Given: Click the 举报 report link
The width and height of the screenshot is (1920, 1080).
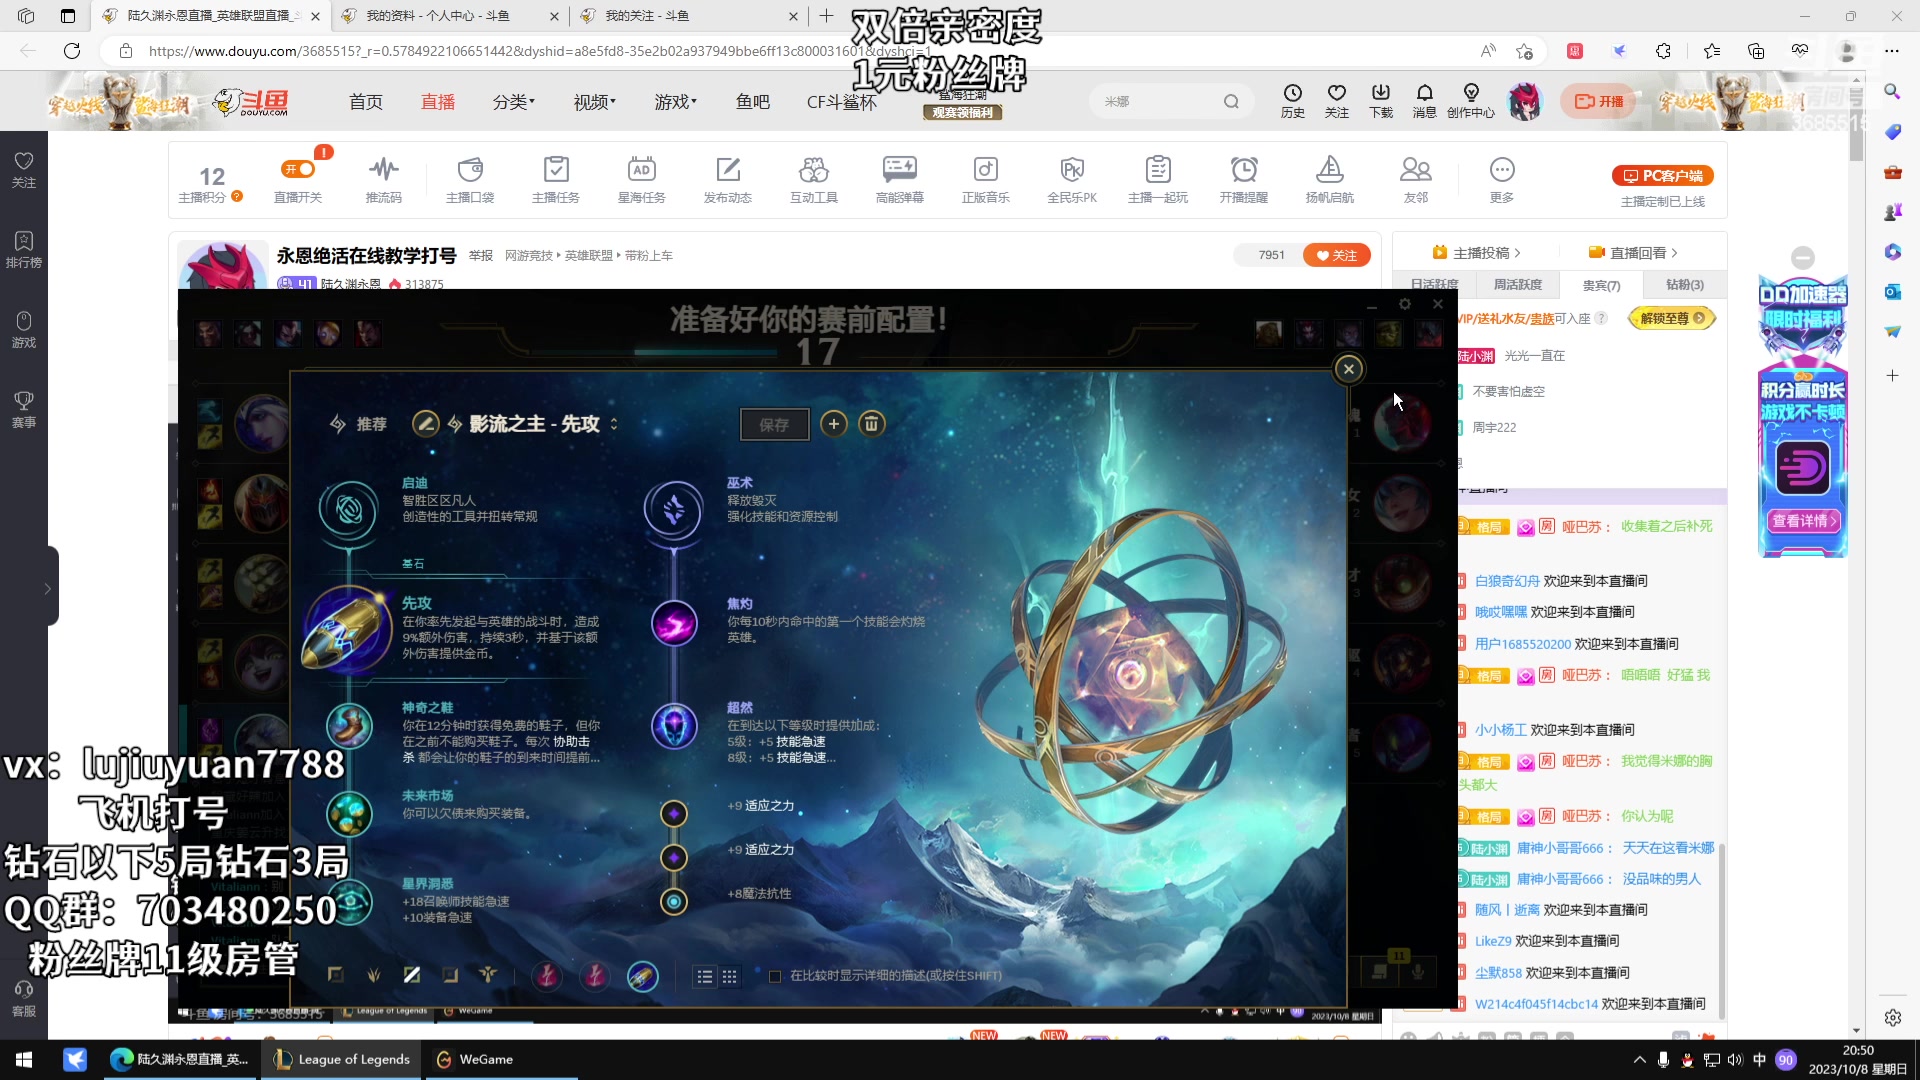Looking at the screenshot, I should click(481, 256).
